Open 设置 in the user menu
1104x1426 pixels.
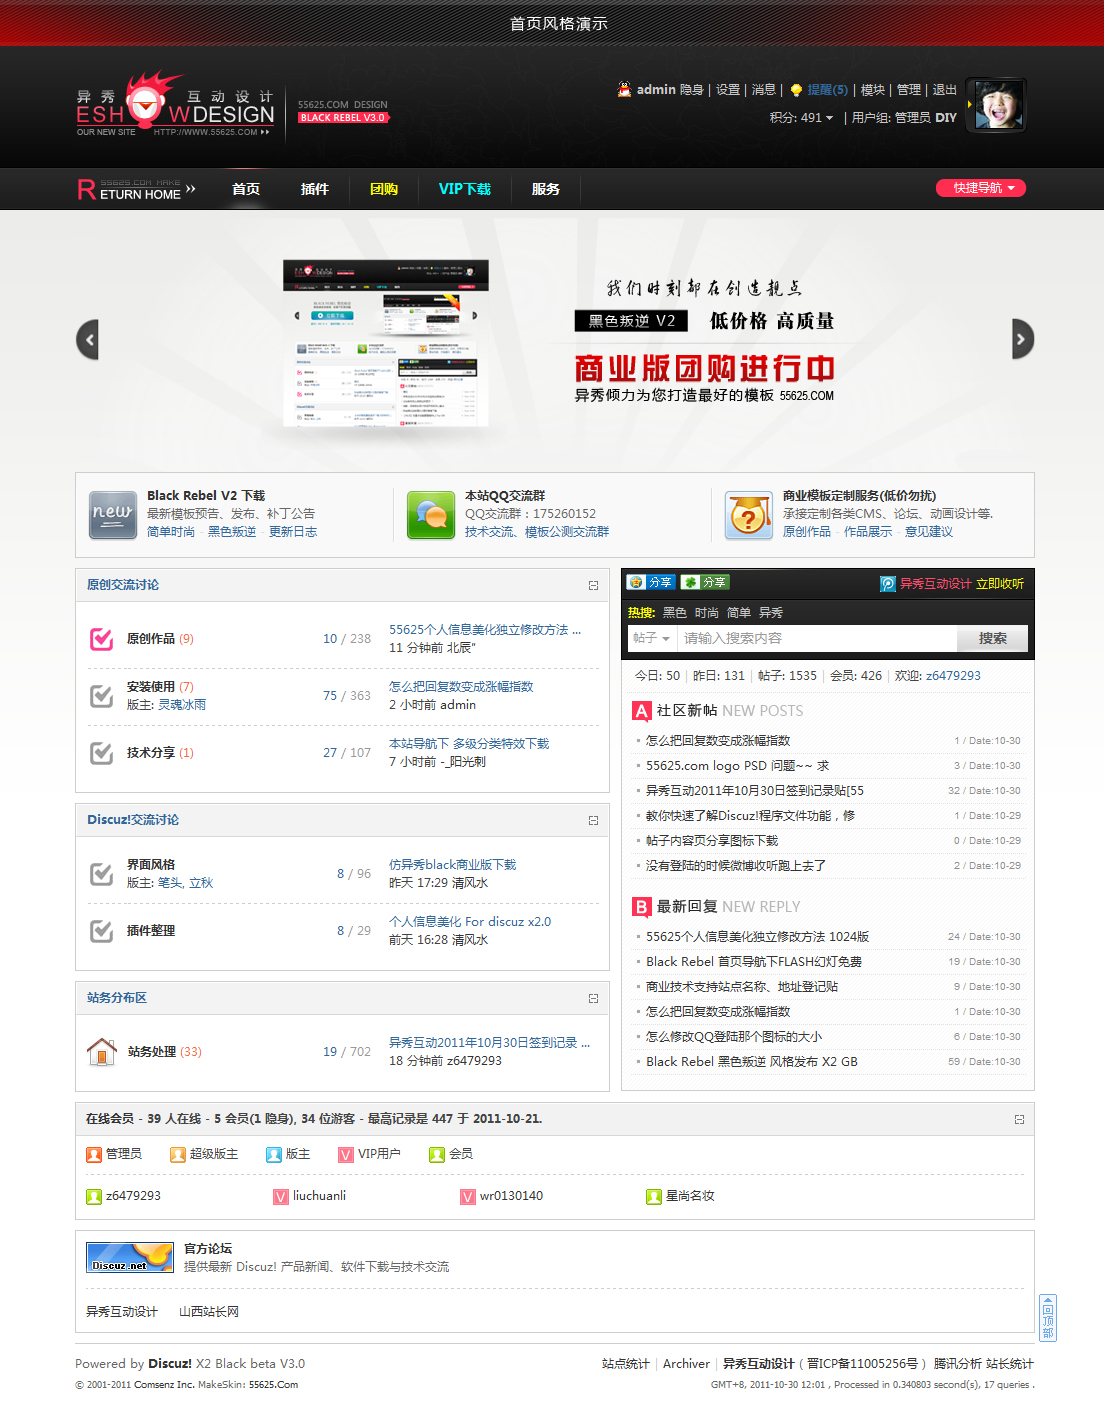pos(728,90)
